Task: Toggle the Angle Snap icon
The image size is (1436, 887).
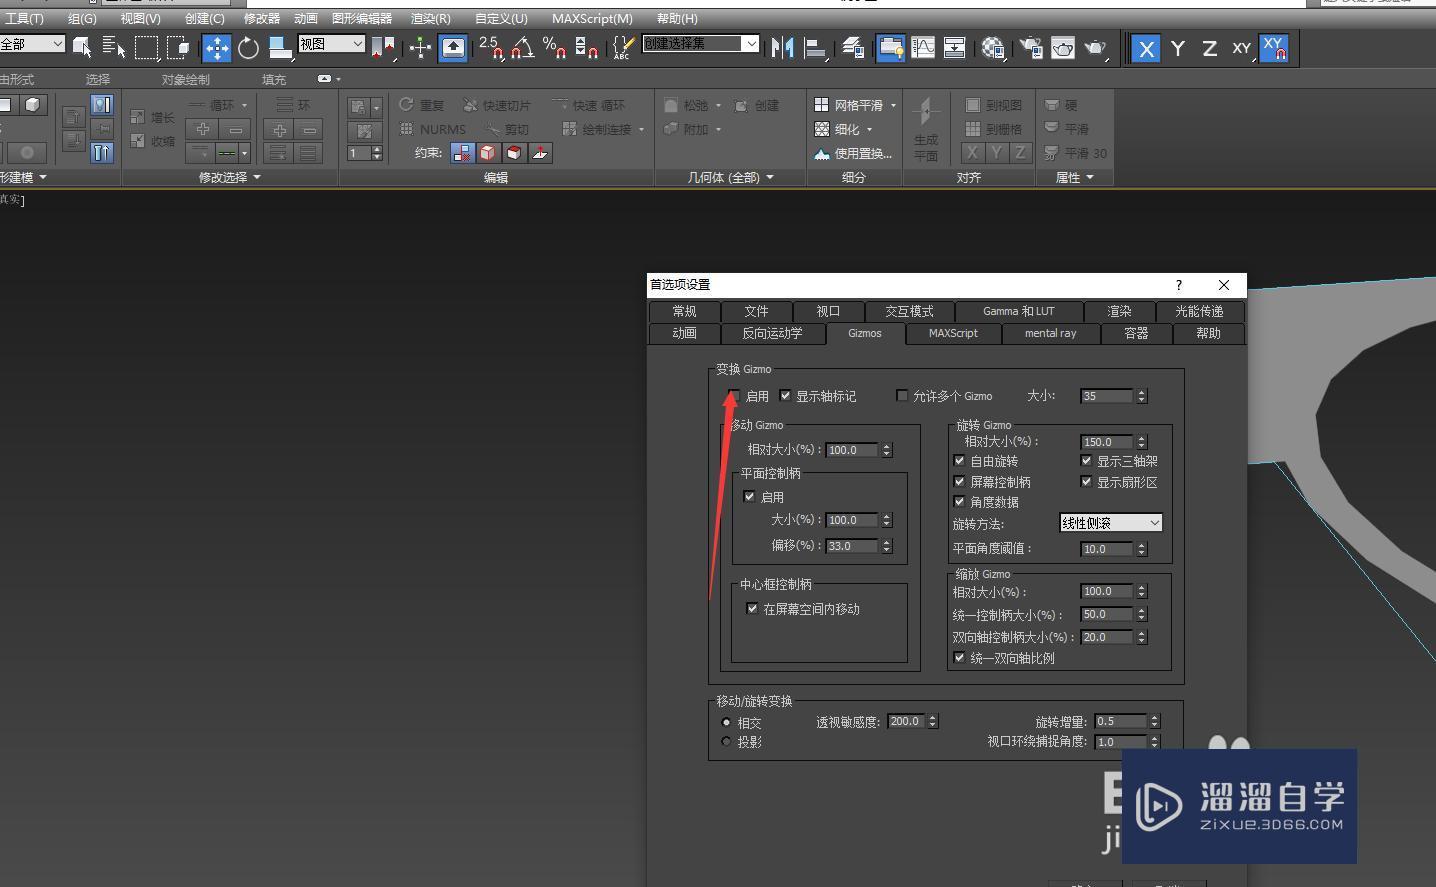Action: [x=522, y=48]
